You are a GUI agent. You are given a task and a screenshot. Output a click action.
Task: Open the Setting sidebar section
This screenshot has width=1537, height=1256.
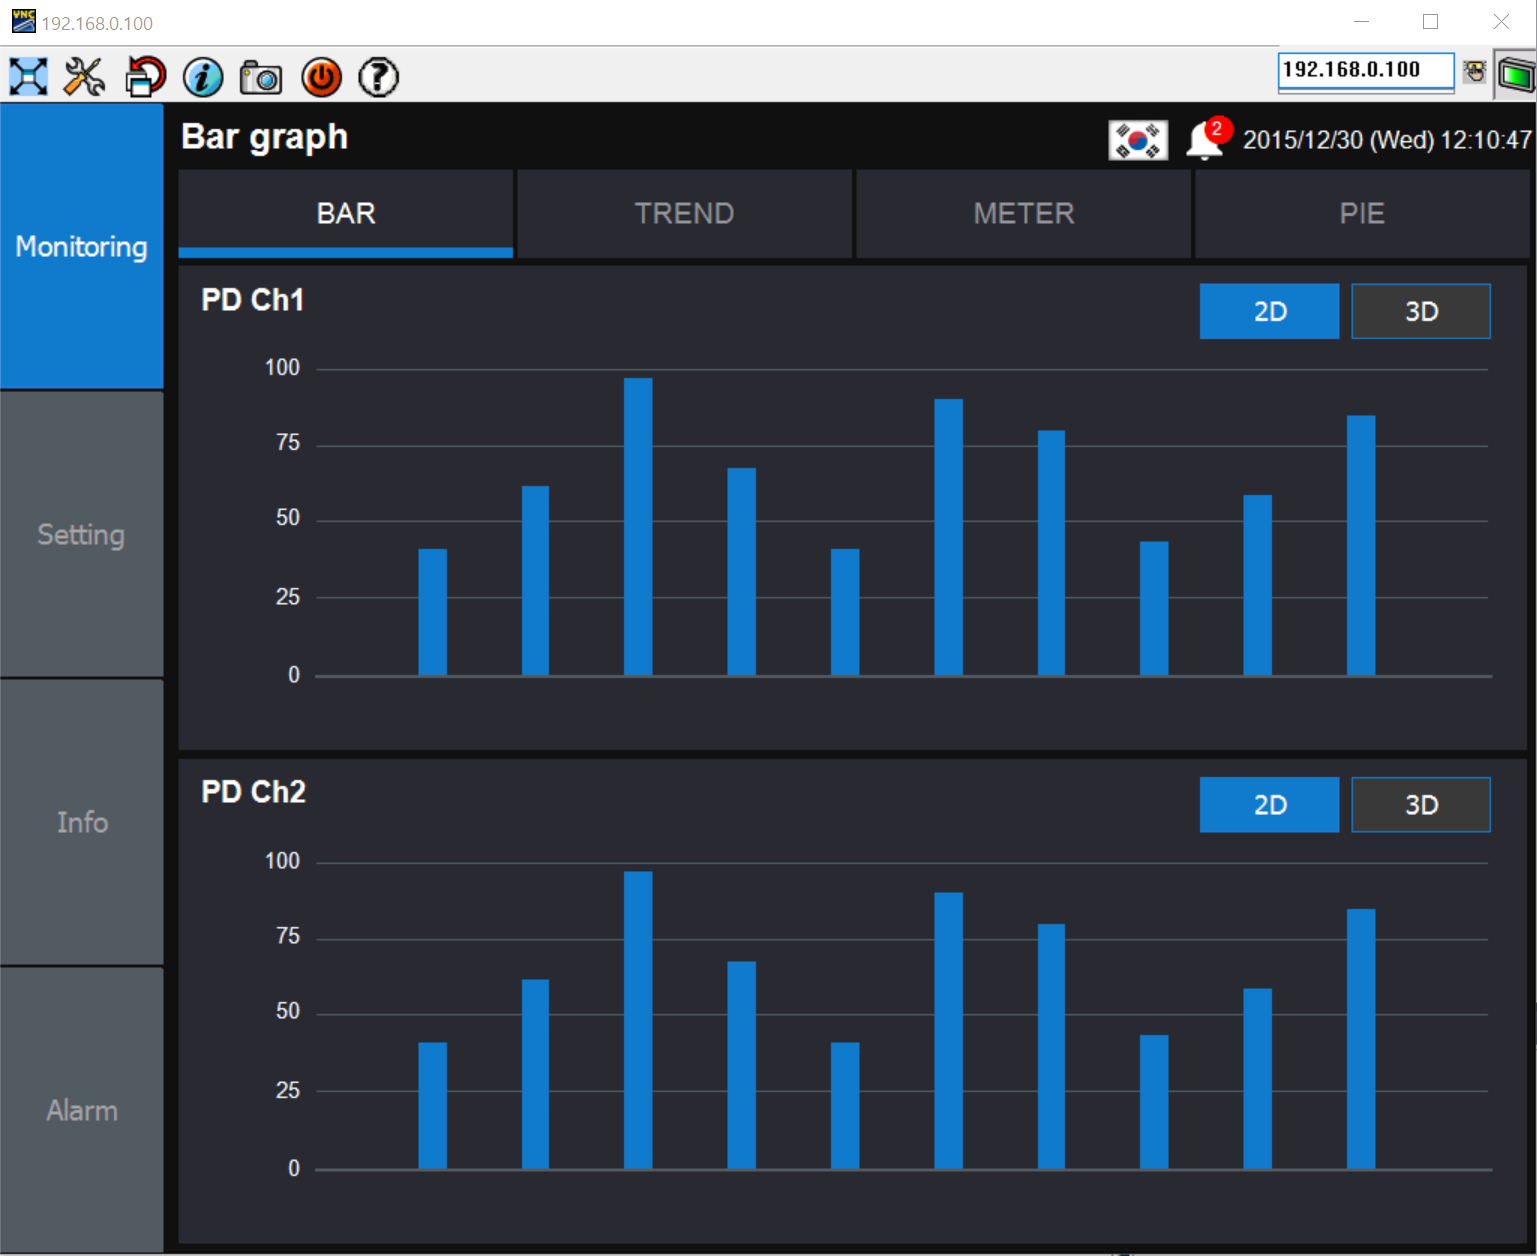coord(81,534)
